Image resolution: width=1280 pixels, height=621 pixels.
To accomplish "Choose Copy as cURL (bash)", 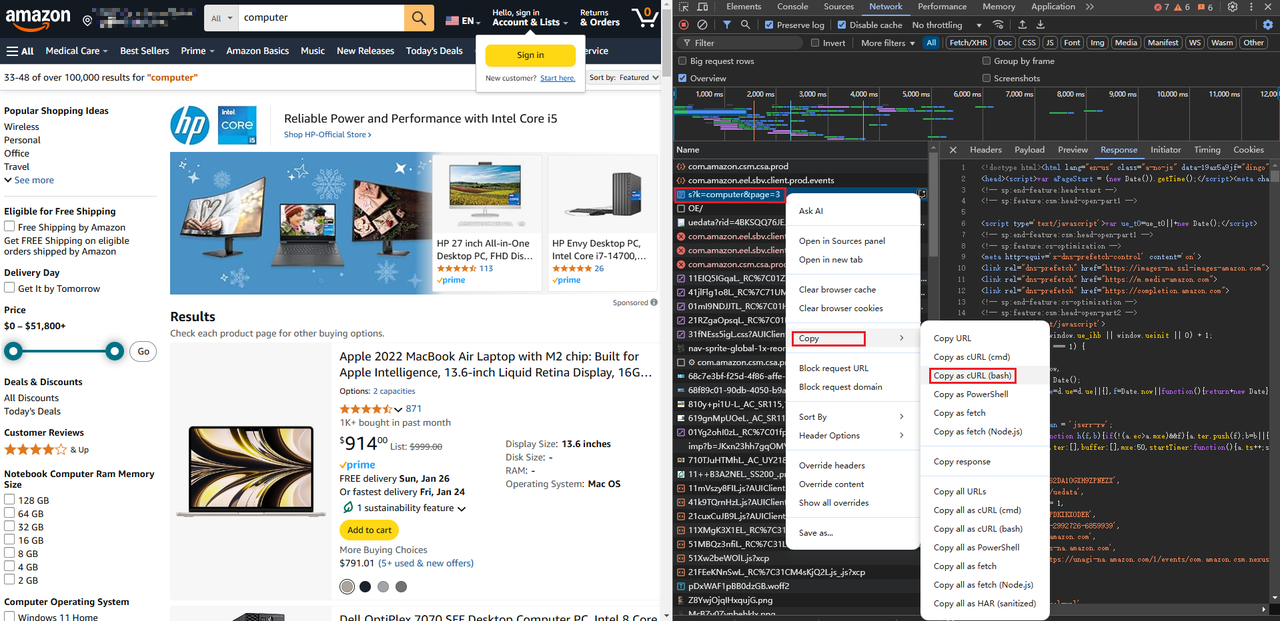I will click(973, 376).
